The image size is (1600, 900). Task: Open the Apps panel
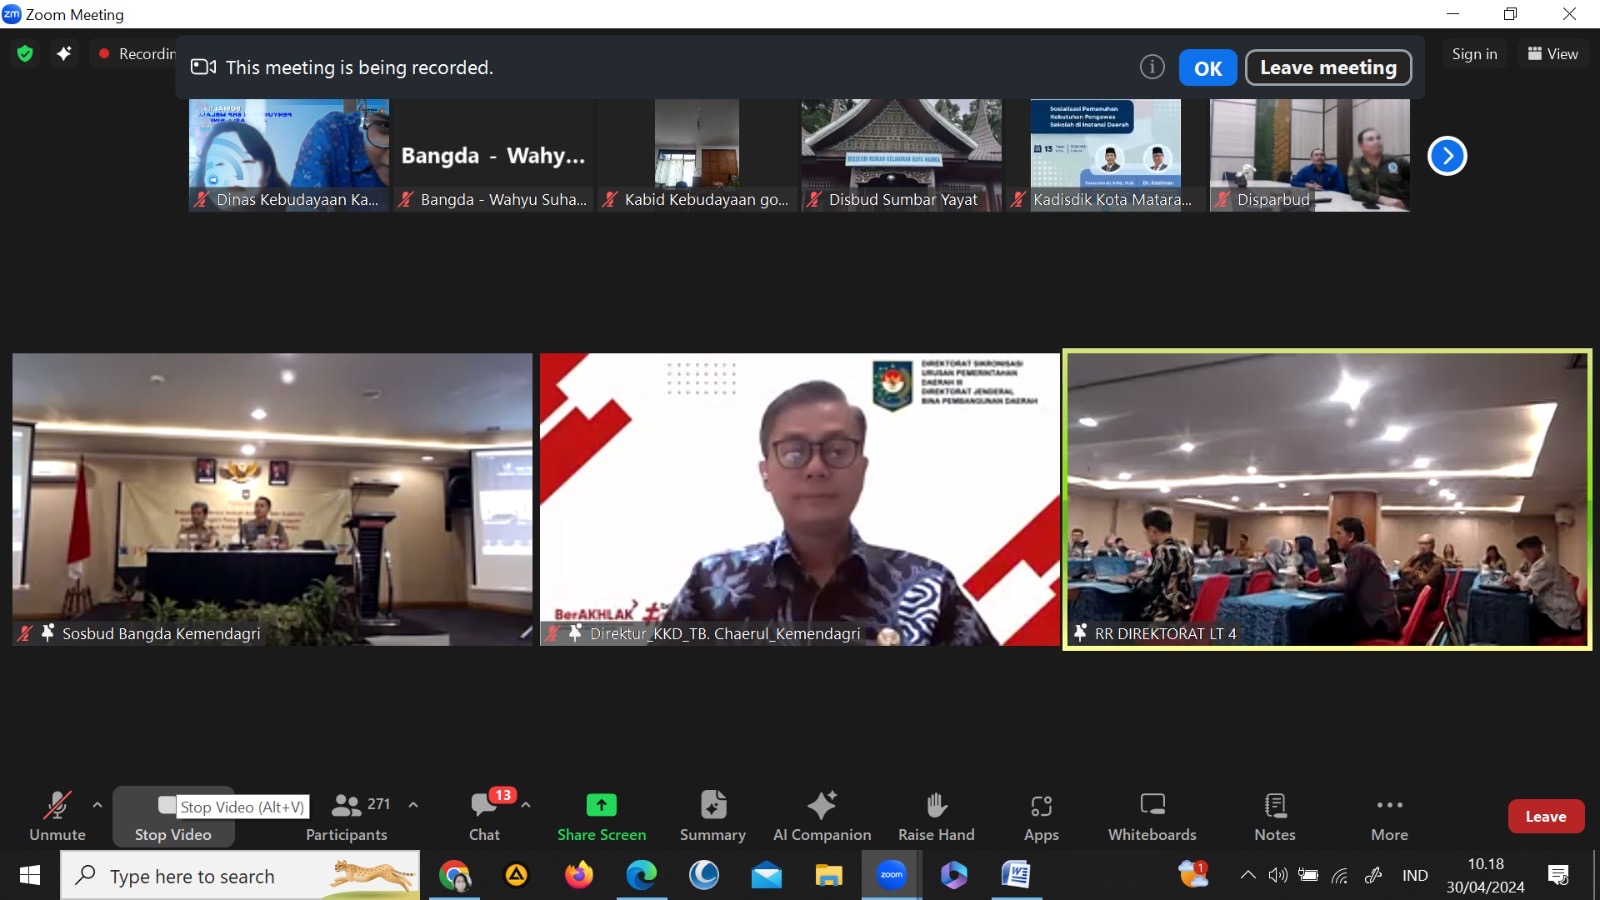1040,815
